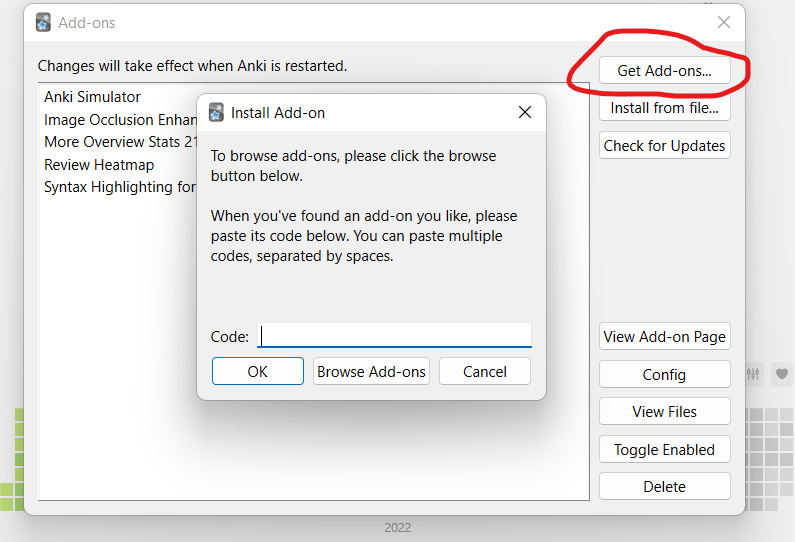Click the View Files button
The width and height of the screenshot is (795, 542).
pyautogui.click(x=664, y=411)
